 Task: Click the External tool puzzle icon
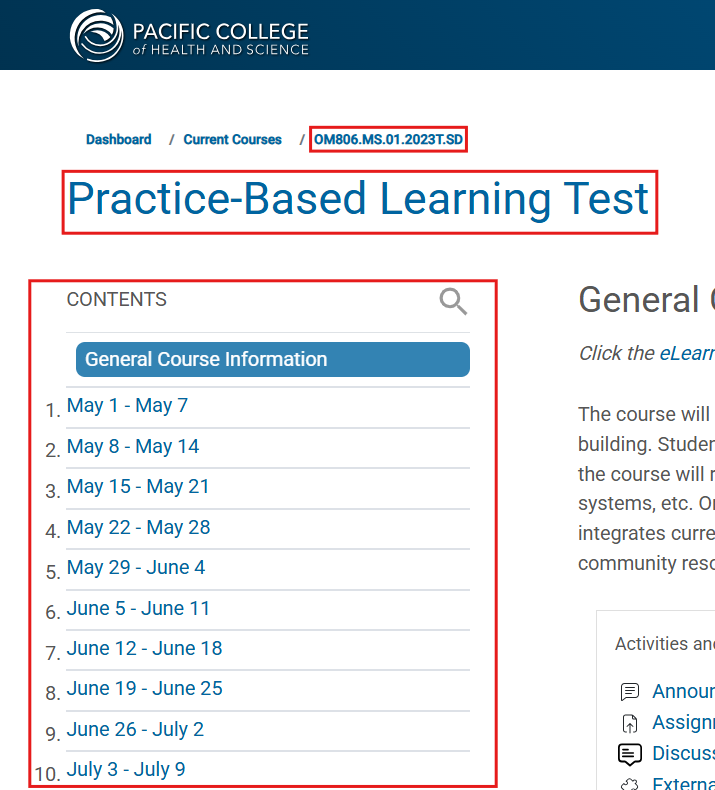630,784
